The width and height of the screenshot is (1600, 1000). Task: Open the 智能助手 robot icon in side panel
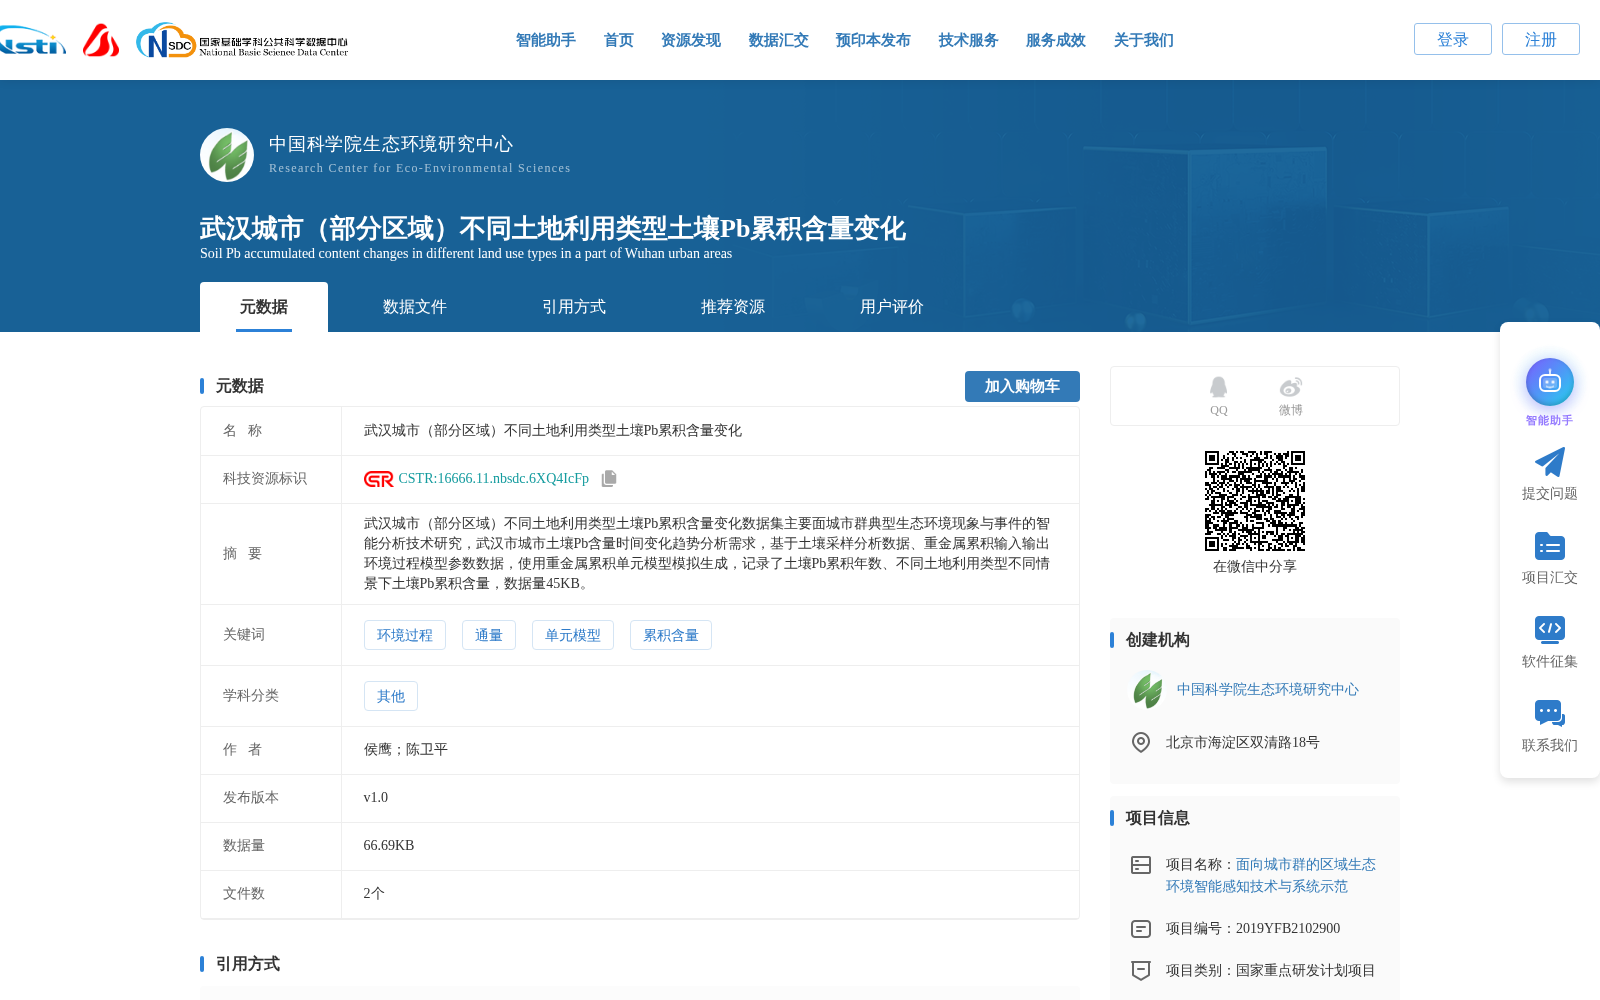(1550, 382)
